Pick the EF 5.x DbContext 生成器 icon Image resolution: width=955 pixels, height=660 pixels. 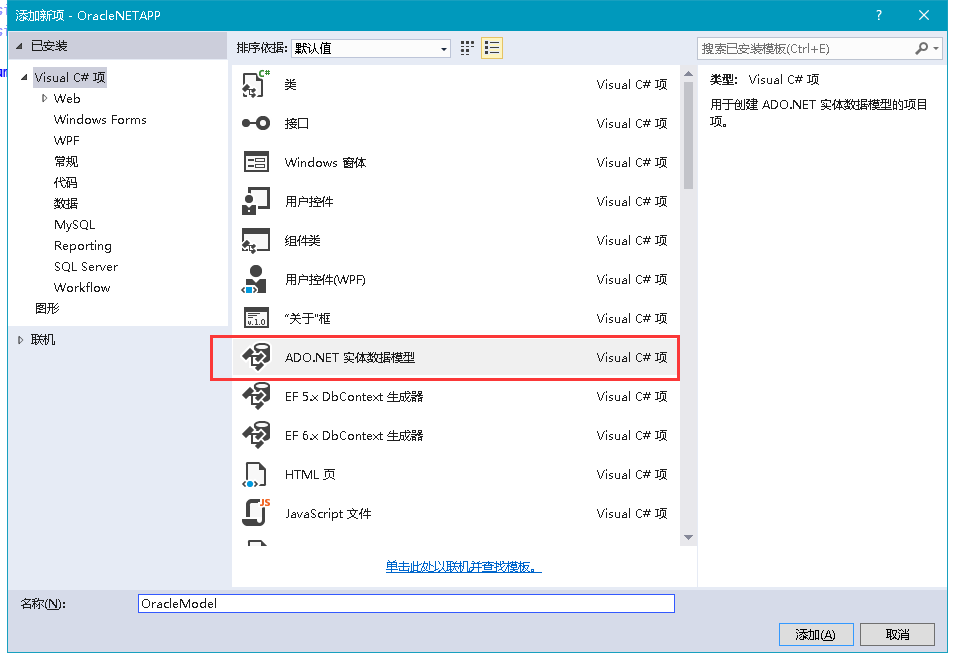click(x=256, y=396)
